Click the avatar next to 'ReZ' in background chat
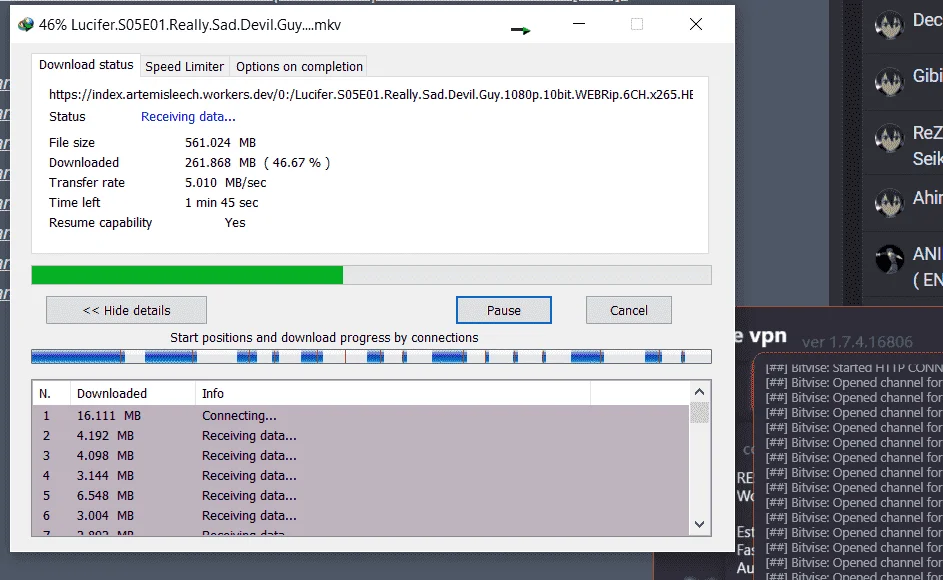This screenshot has height=580, width=943. [889, 138]
